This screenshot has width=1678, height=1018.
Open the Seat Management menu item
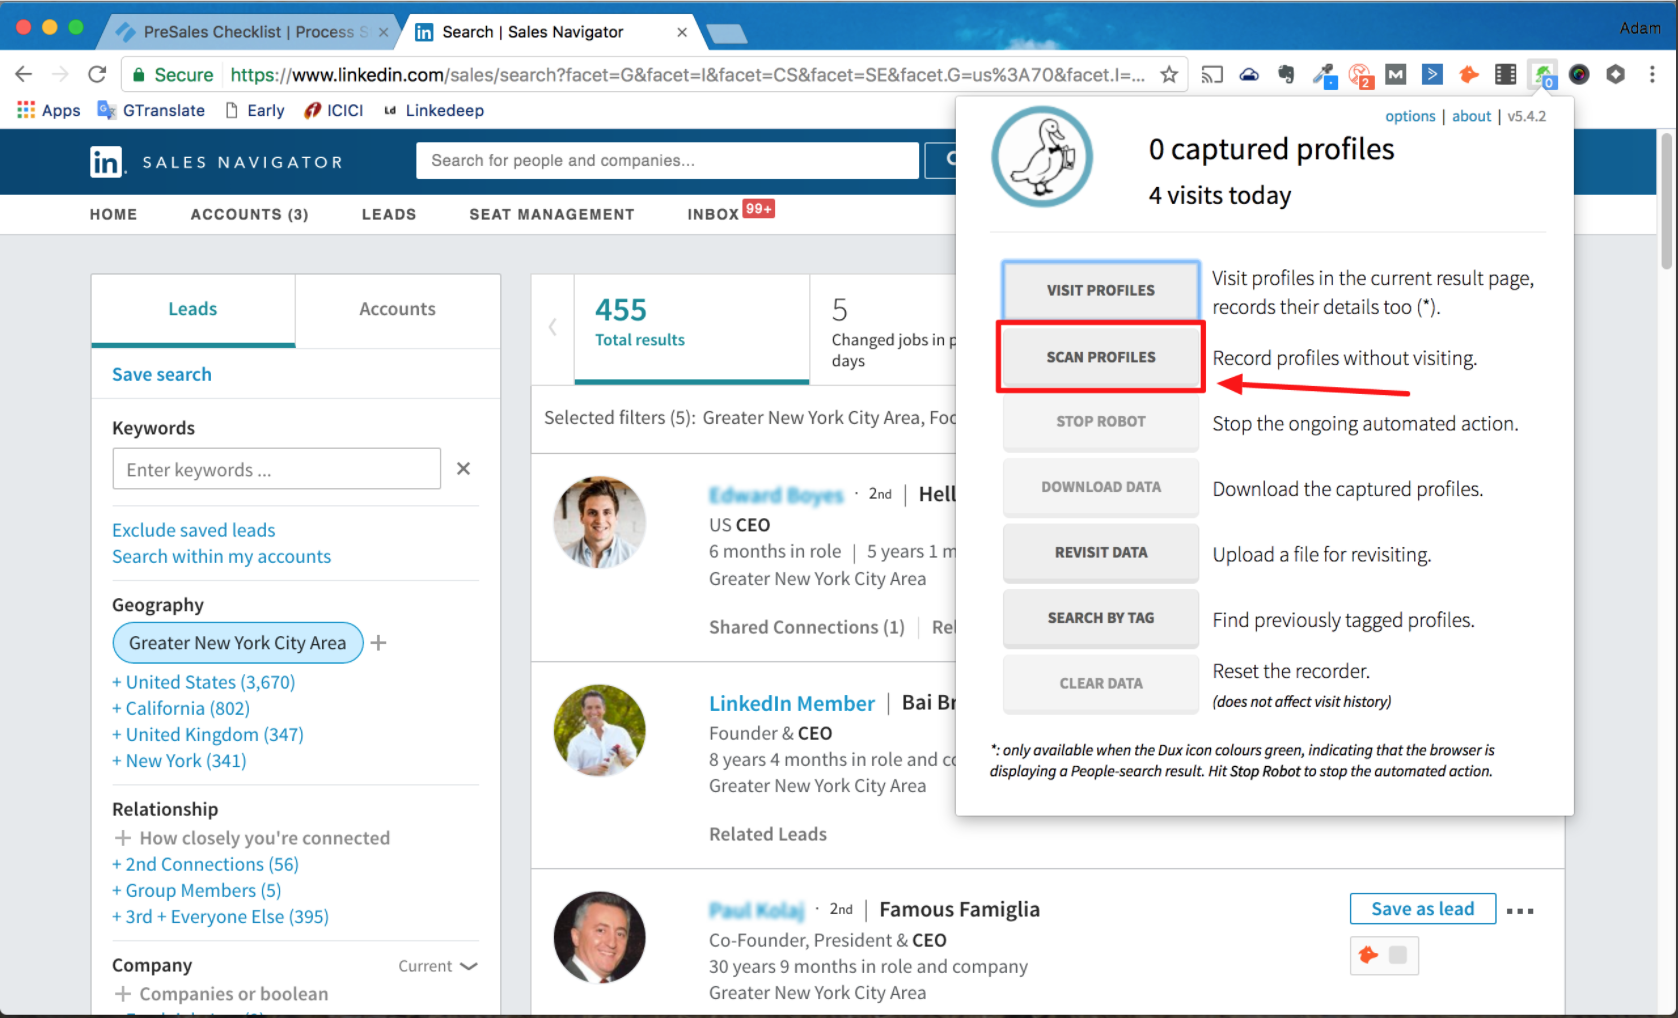click(x=551, y=214)
